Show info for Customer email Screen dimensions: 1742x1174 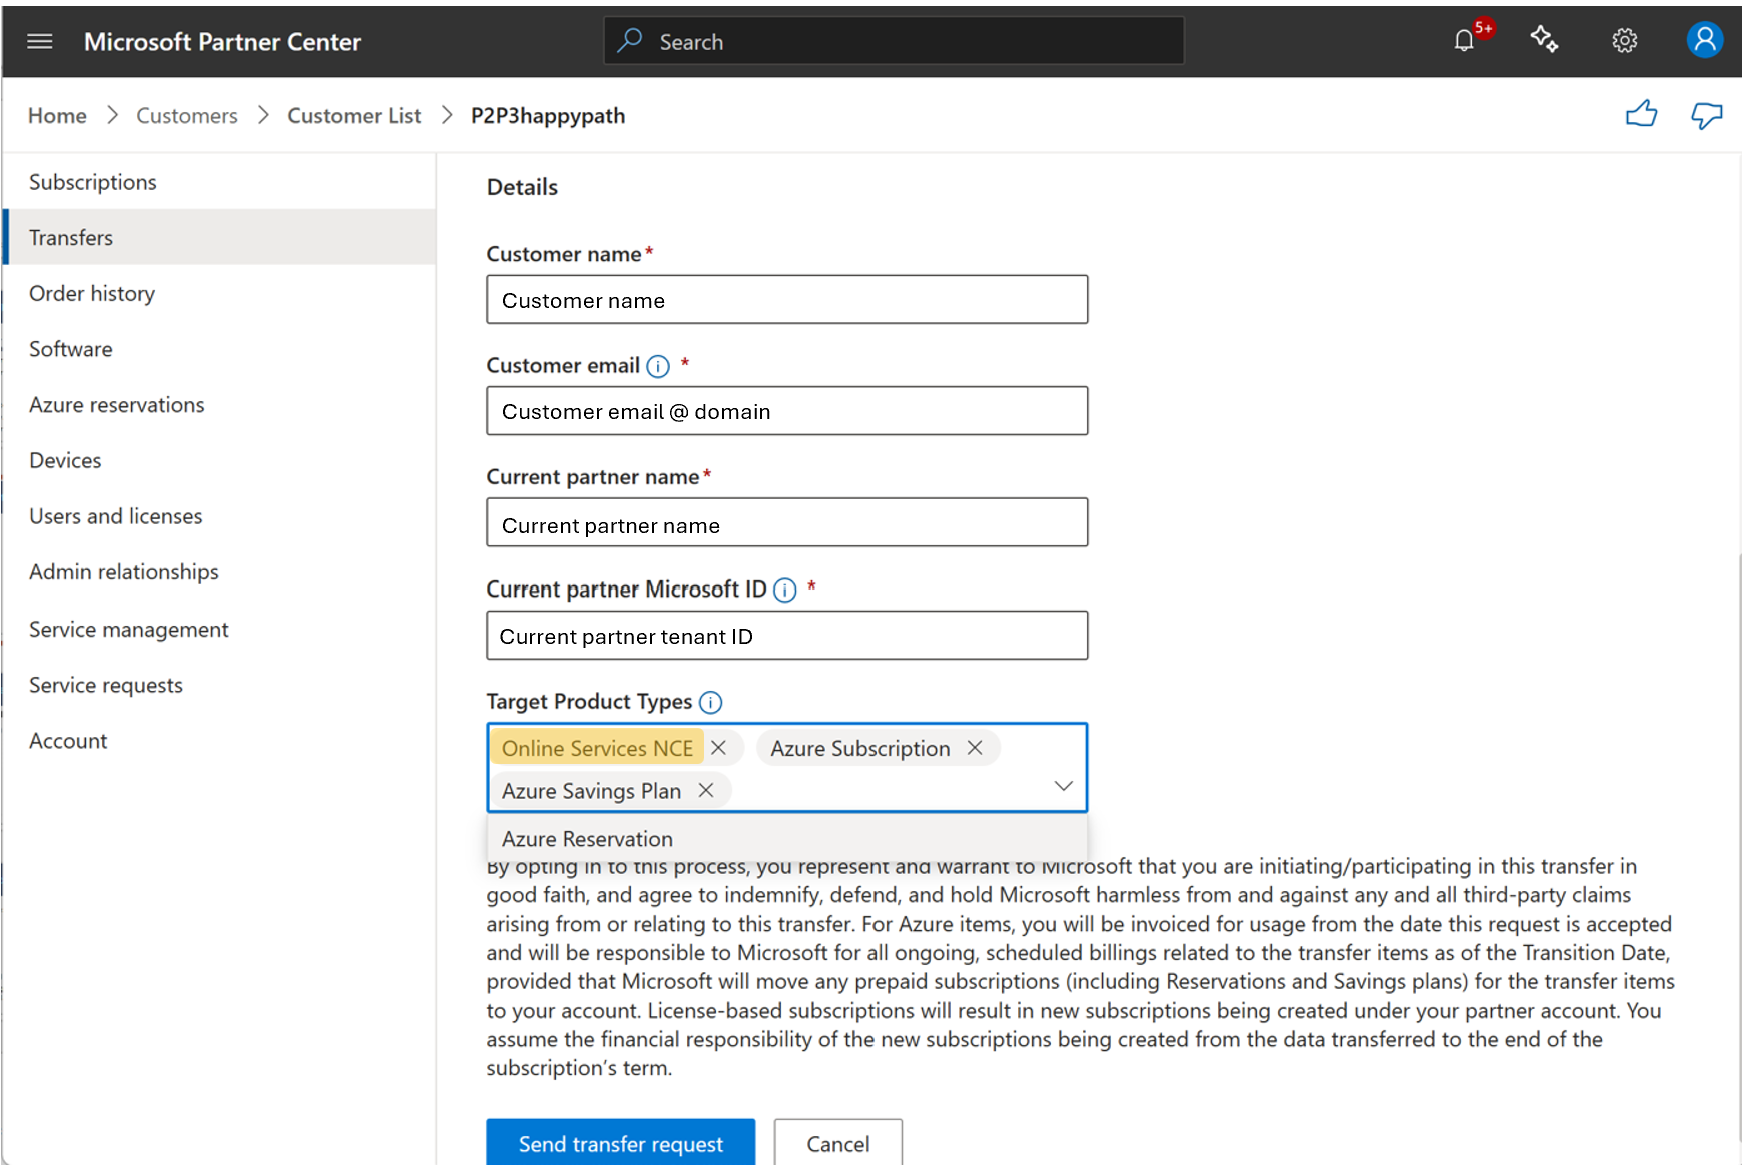tap(658, 367)
